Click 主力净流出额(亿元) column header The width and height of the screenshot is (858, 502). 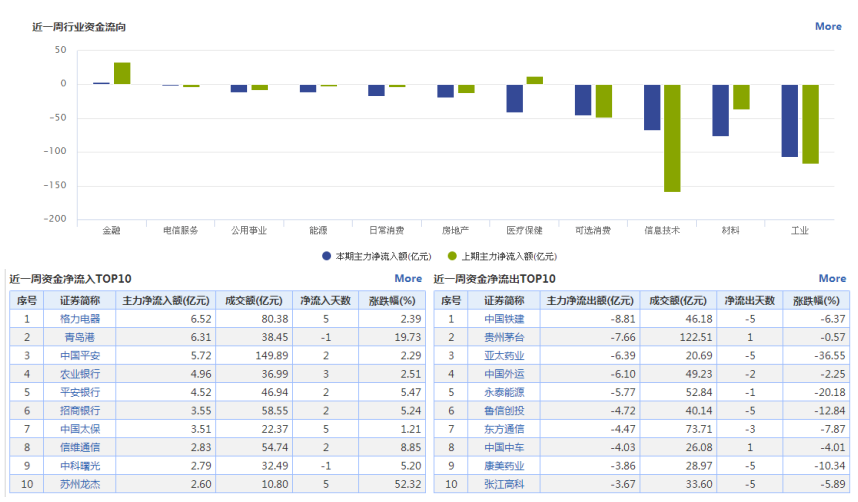coord(590,301)
